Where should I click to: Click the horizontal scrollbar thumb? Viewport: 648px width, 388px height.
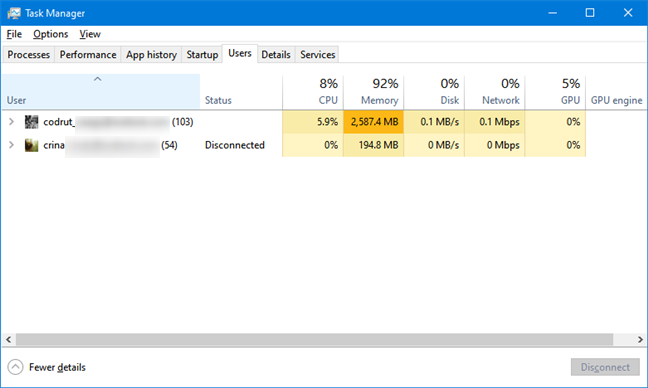(314, 339)
